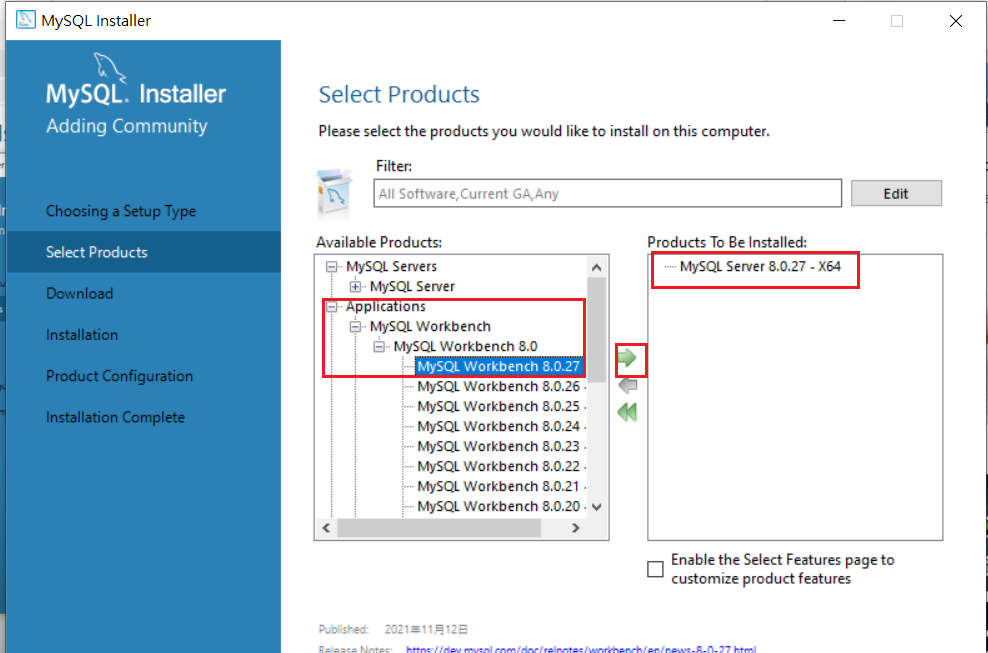Click the horizontal scrollbar left arrow
This screenshot has height=653, width=988.
coord(326,528)
